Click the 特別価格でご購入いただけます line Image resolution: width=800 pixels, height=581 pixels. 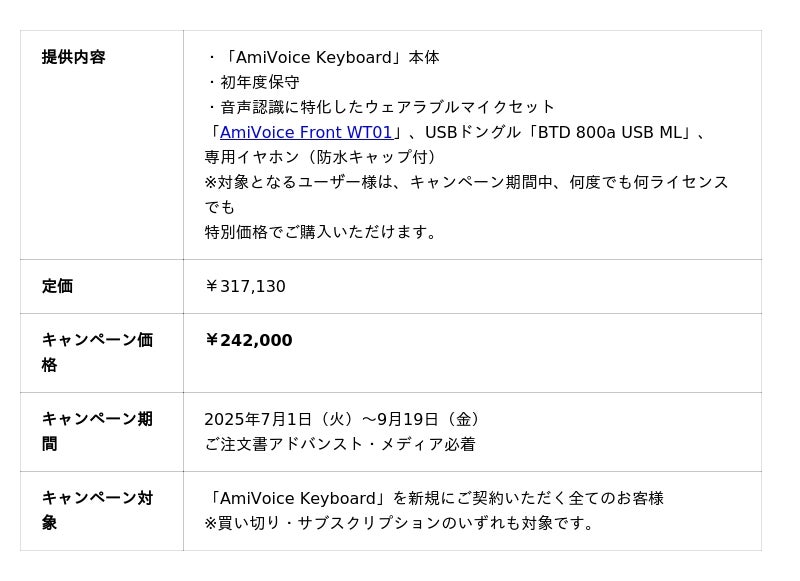tap(323, 232)
